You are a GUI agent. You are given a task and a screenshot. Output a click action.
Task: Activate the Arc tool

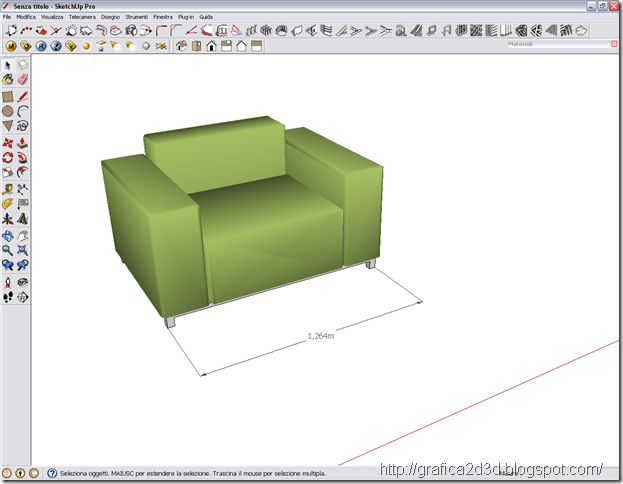tap(23, 111)
